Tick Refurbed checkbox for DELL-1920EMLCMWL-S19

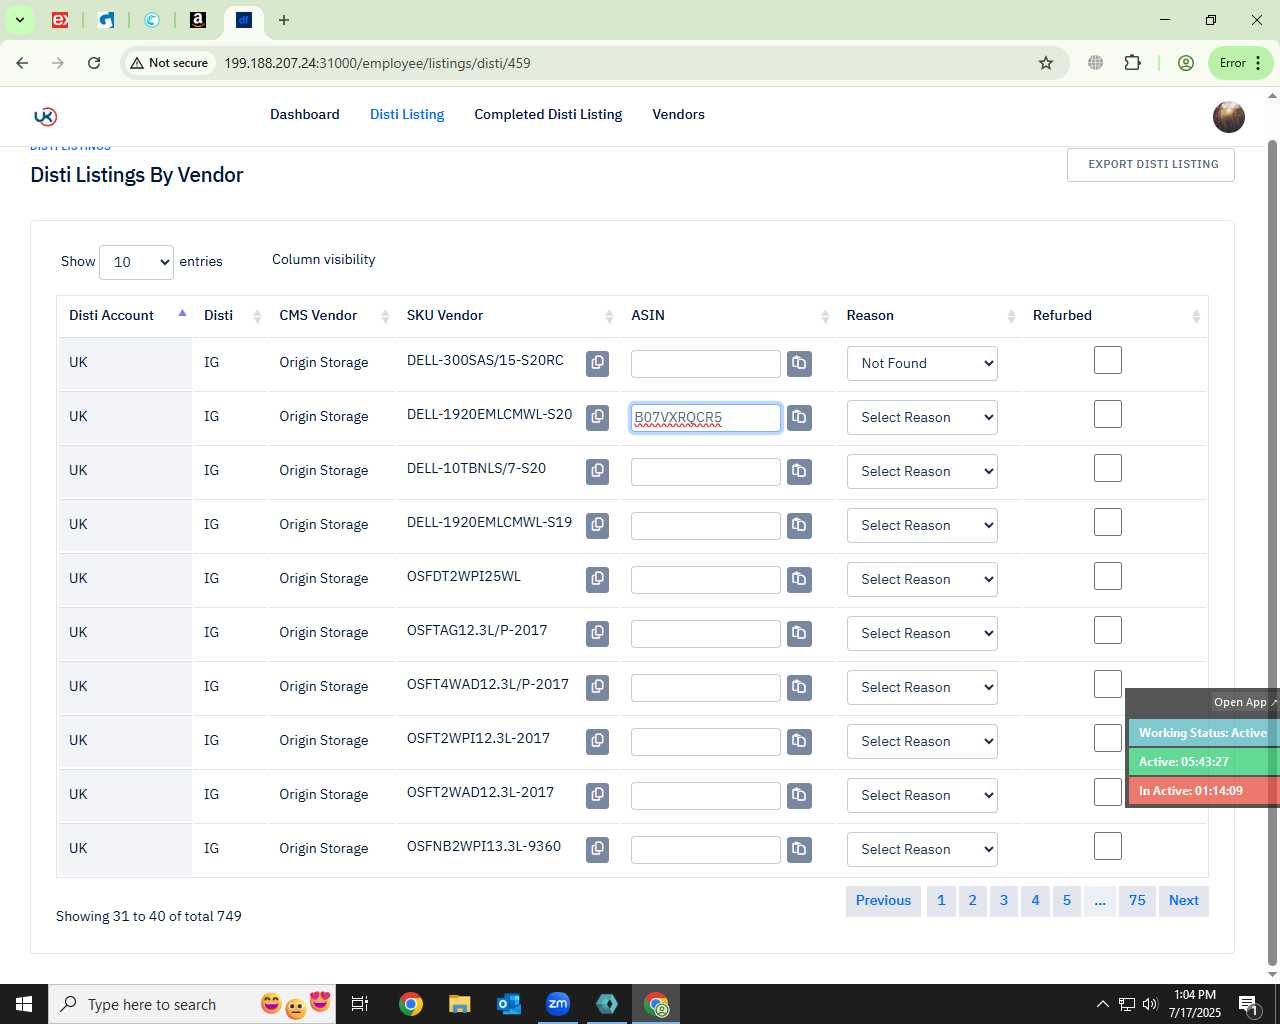(x=1108, y=522)
